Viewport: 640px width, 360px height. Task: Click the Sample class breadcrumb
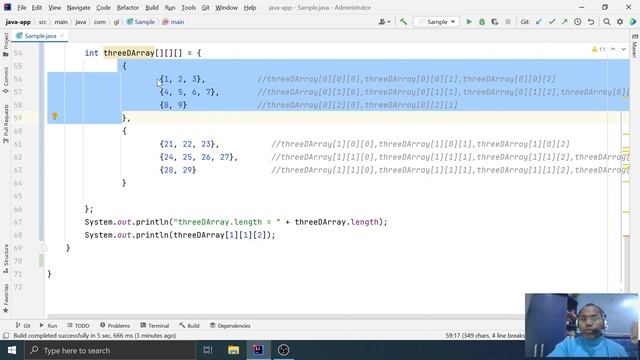(141, 22)
